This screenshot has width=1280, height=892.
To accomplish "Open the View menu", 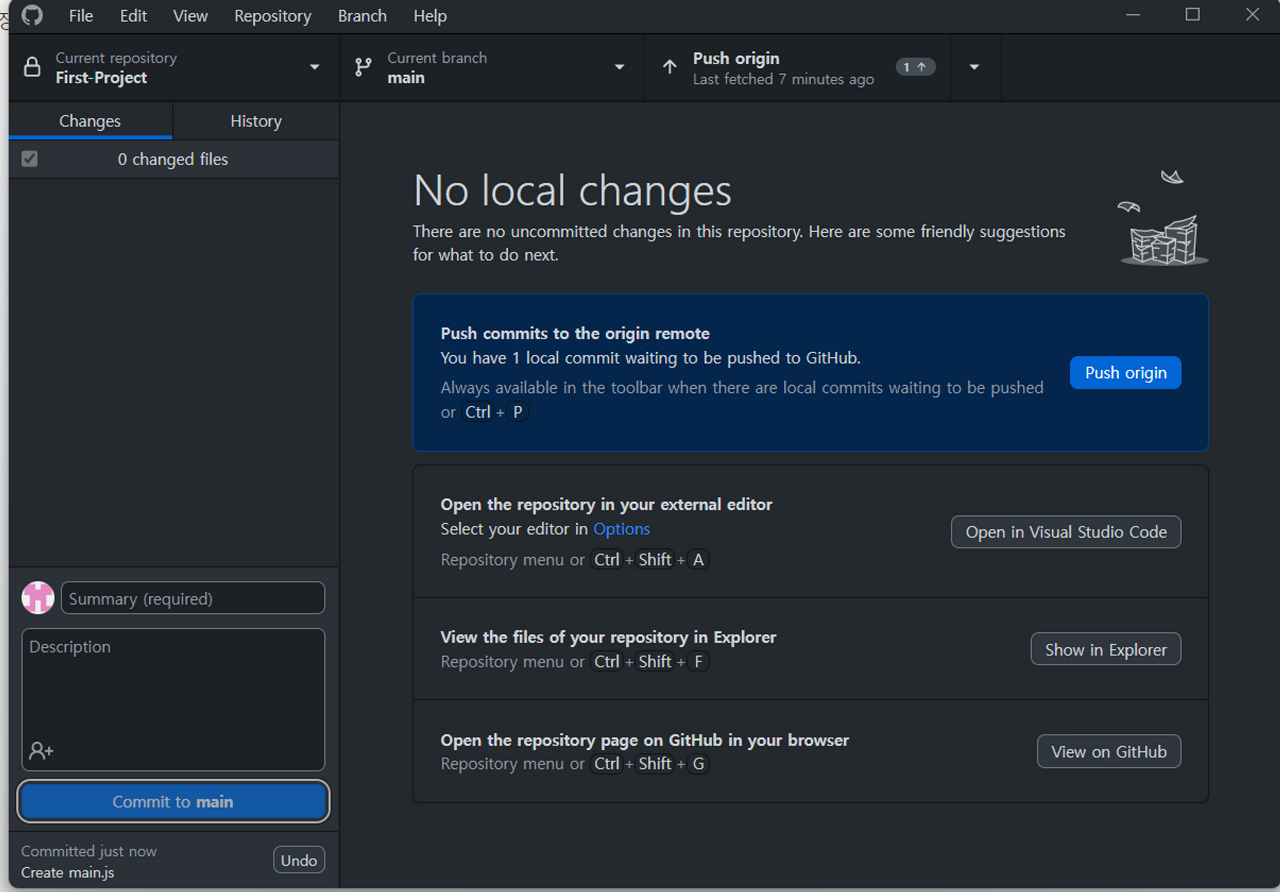I will point(190,16).
